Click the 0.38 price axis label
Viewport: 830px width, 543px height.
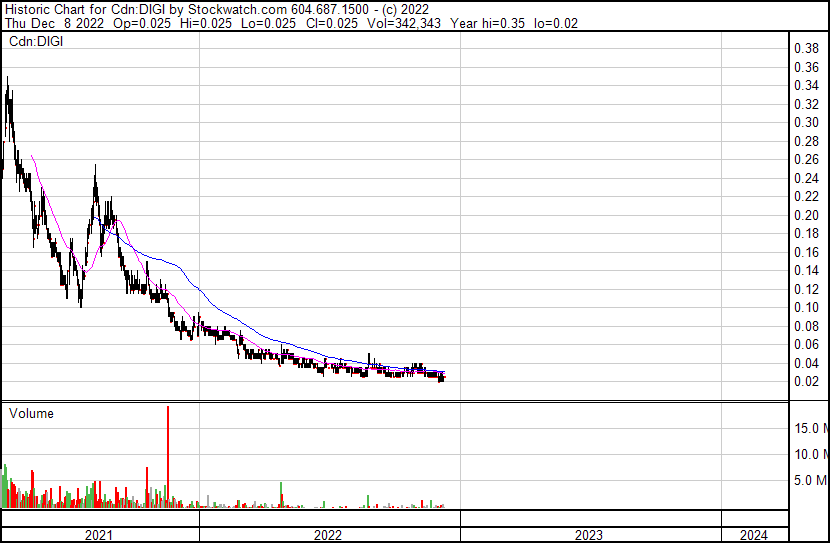tap(807, 48)
